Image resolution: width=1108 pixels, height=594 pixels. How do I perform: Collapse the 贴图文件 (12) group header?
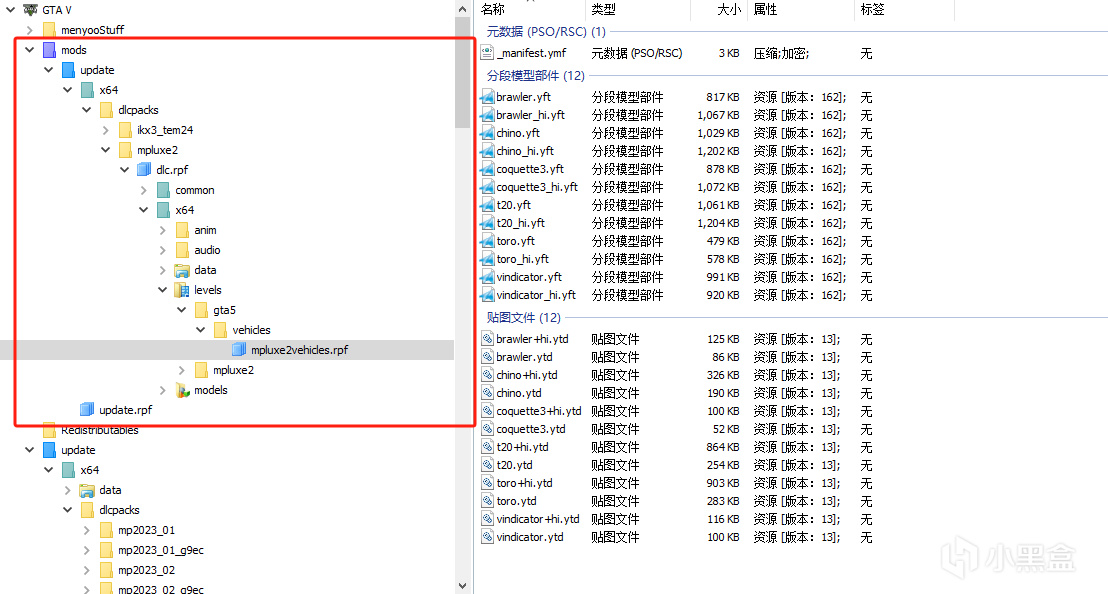click(524, 318)
